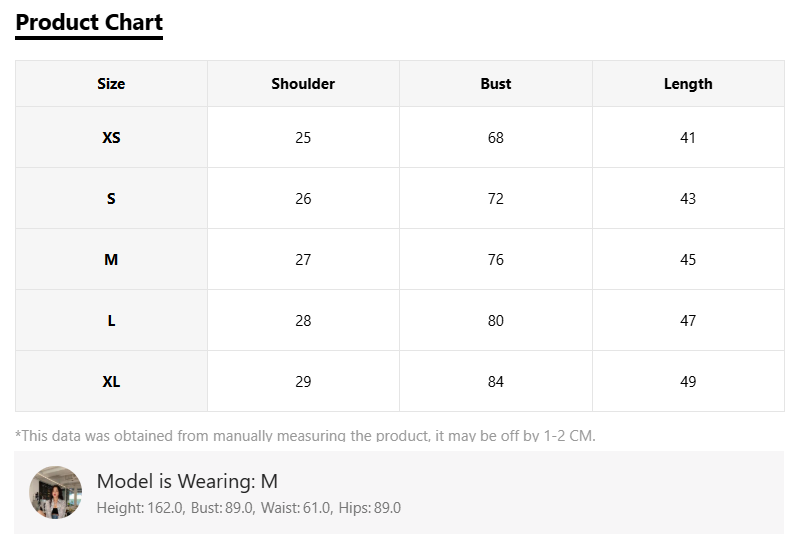
Task: Click length value 49 for size XL
Action: [x=688, y=382]
